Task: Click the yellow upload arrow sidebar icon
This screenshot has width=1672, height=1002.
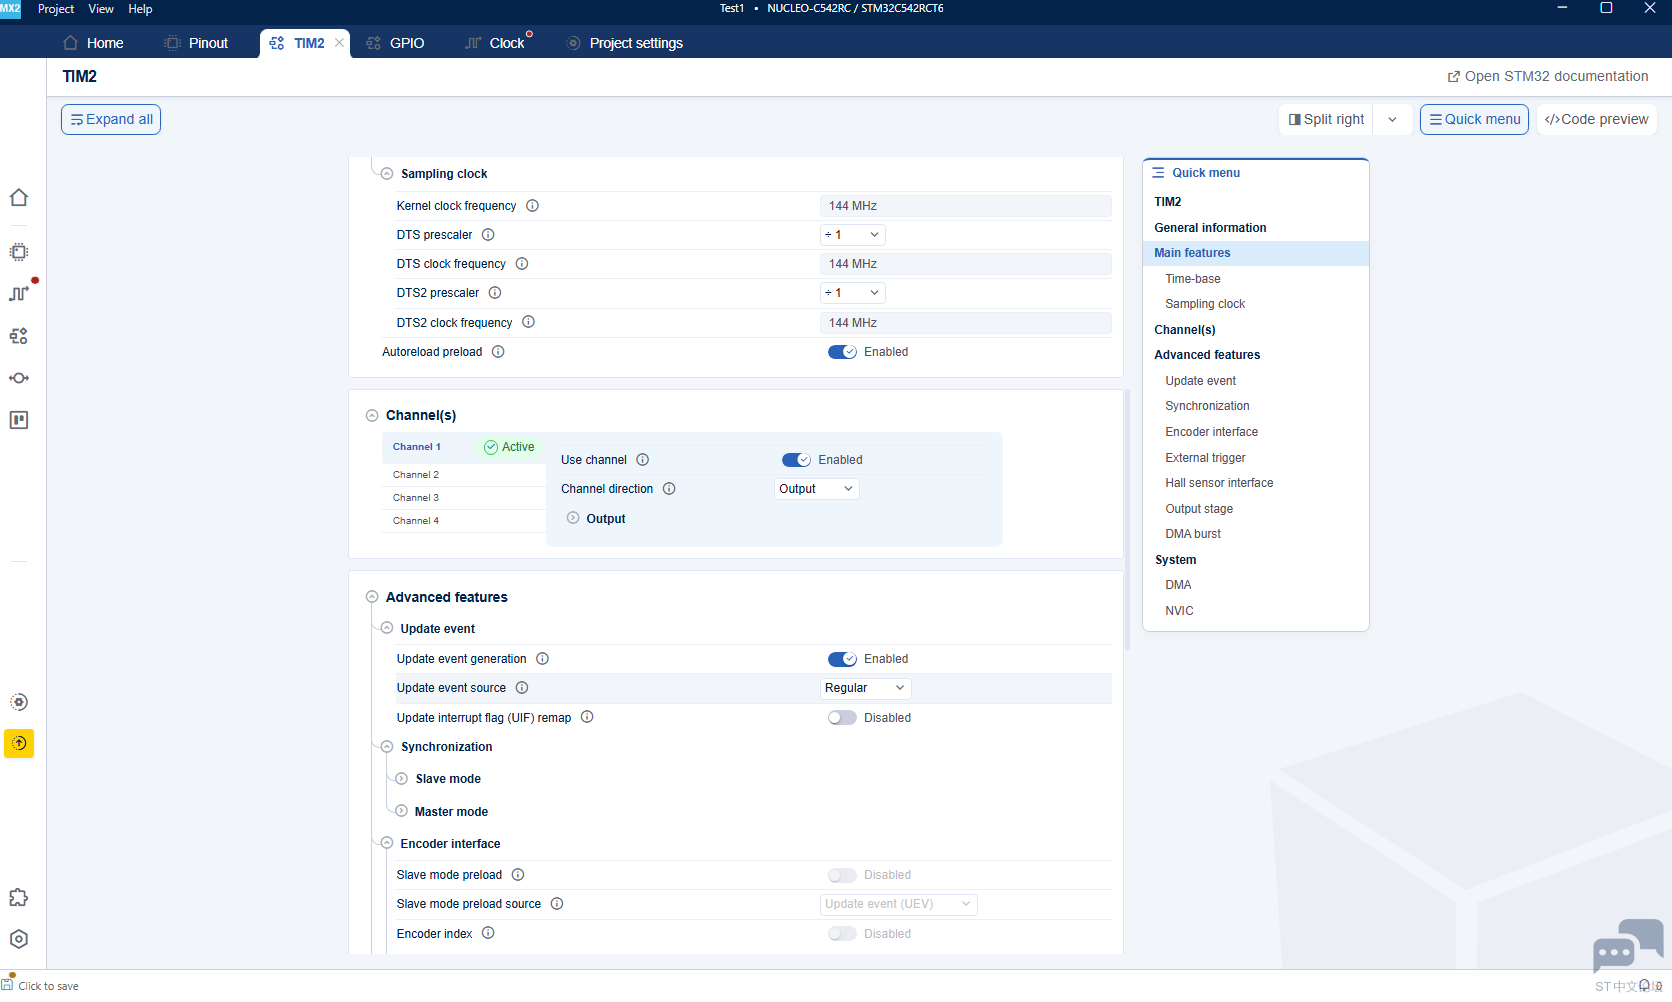Action: 19,743
